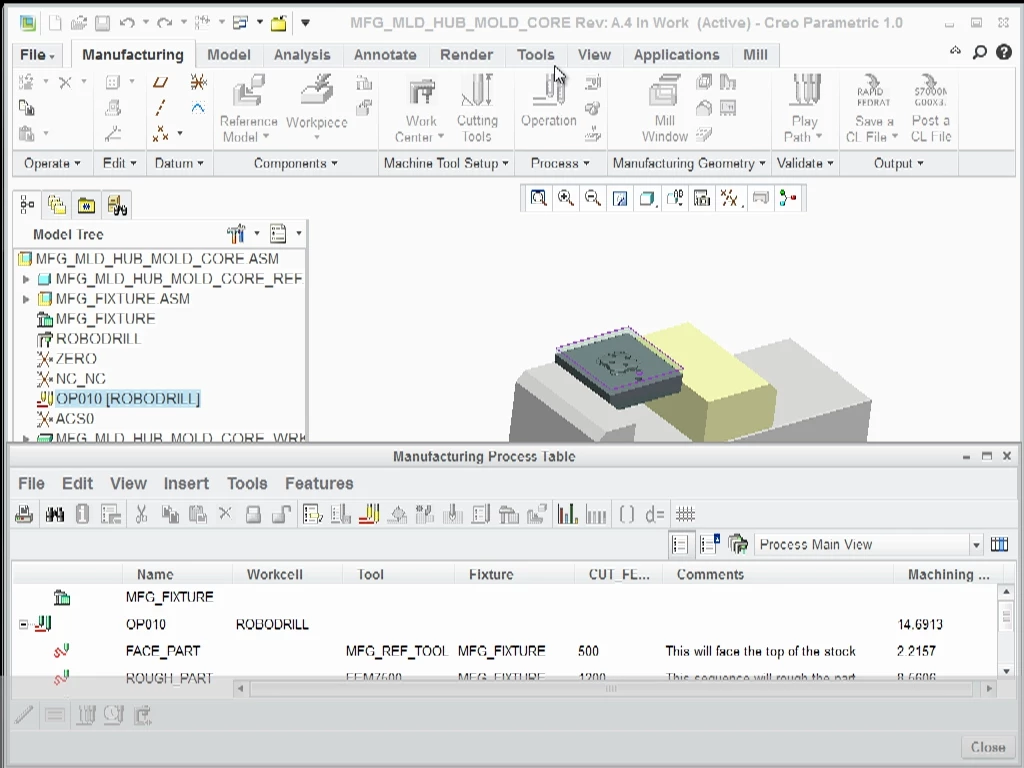Click the Machining time column header

946,575
